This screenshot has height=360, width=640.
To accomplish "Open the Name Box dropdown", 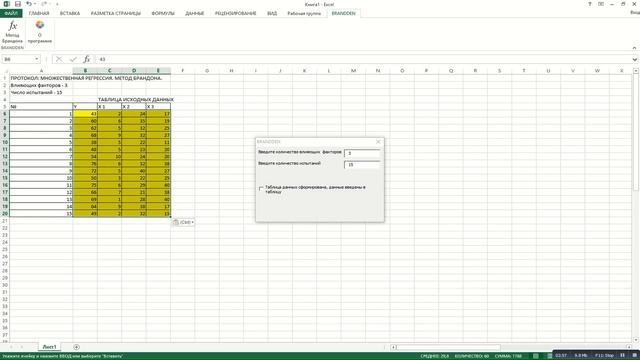I will [37, 59].
